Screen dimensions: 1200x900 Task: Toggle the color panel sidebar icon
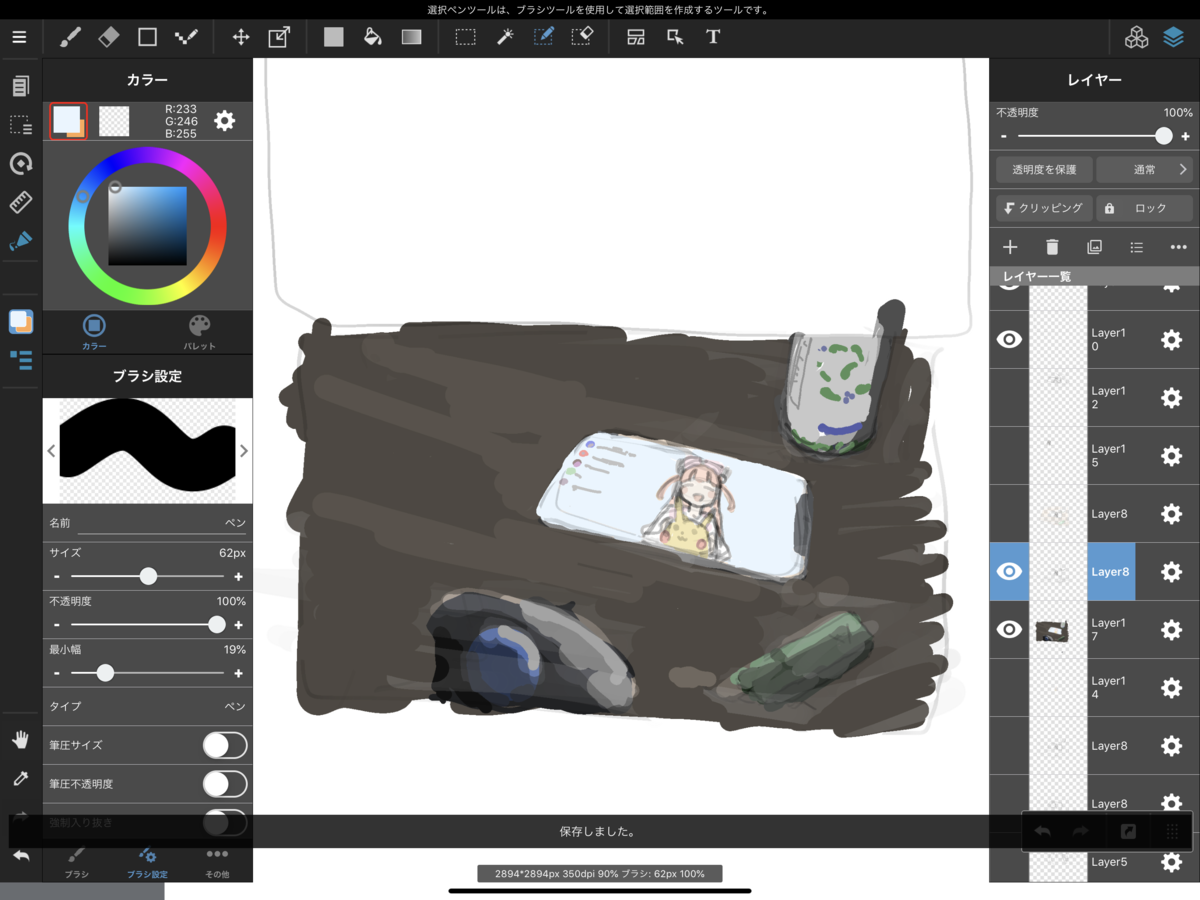(x=21, y=321)
